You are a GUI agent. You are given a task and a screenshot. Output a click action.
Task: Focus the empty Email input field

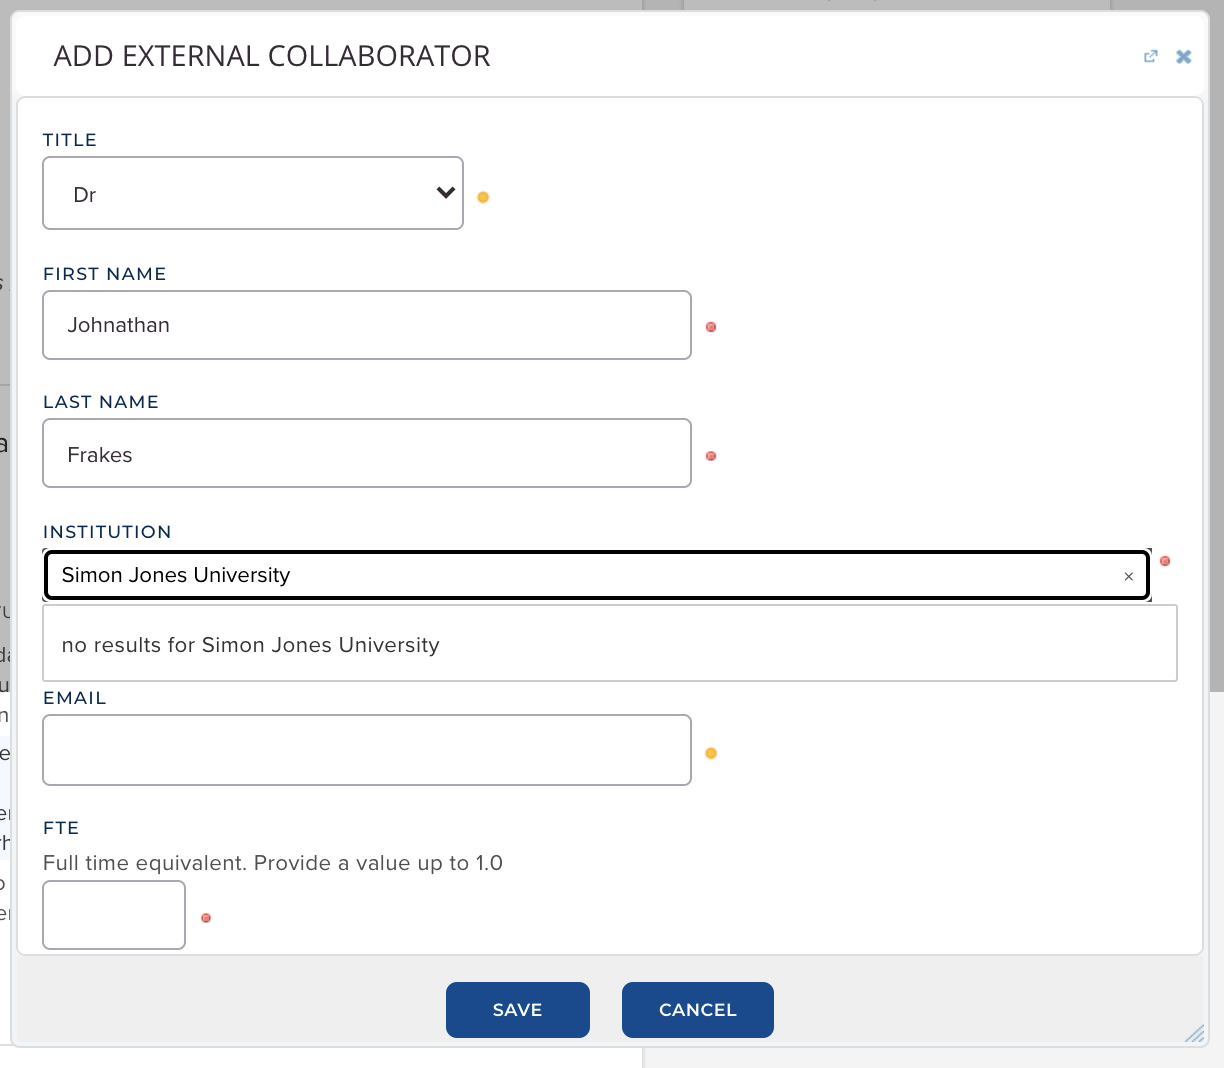click(366, 750)
